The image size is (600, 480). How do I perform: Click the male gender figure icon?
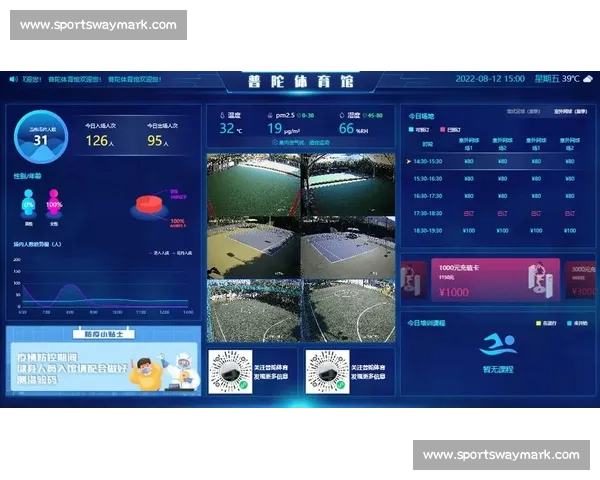coord(28,204)
